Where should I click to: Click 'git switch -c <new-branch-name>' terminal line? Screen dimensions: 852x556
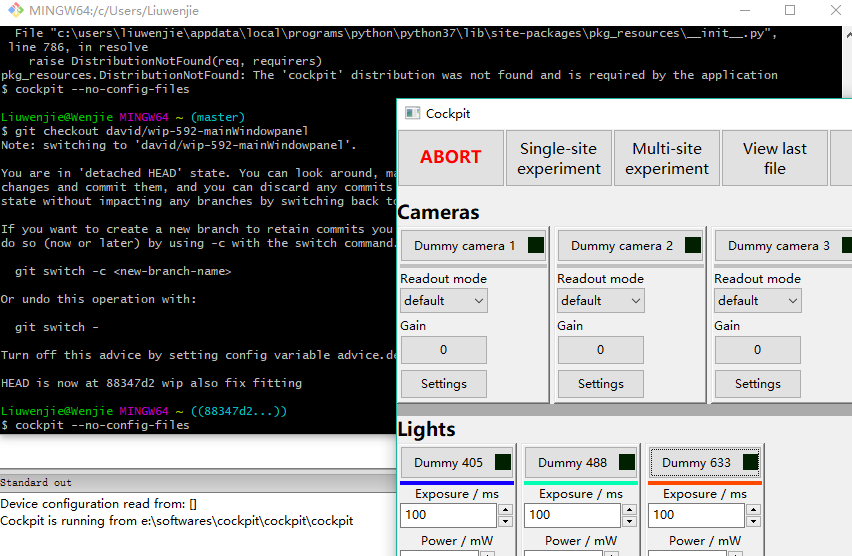point(123,271)
